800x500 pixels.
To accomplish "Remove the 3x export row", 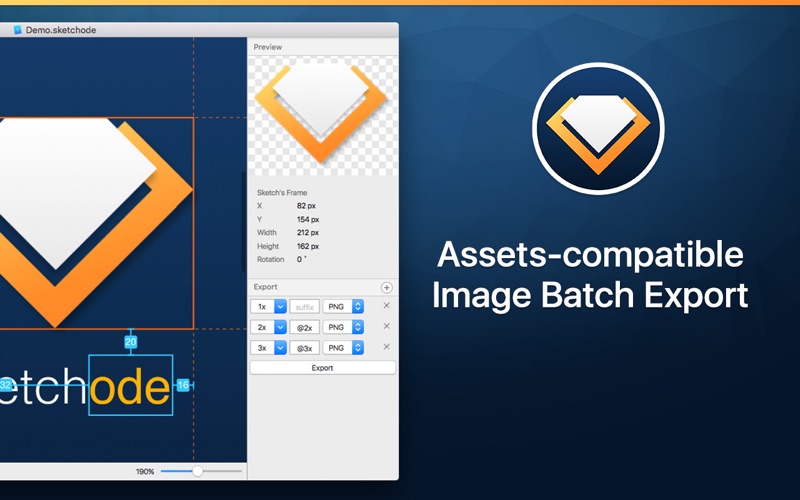I will [386, 346].
